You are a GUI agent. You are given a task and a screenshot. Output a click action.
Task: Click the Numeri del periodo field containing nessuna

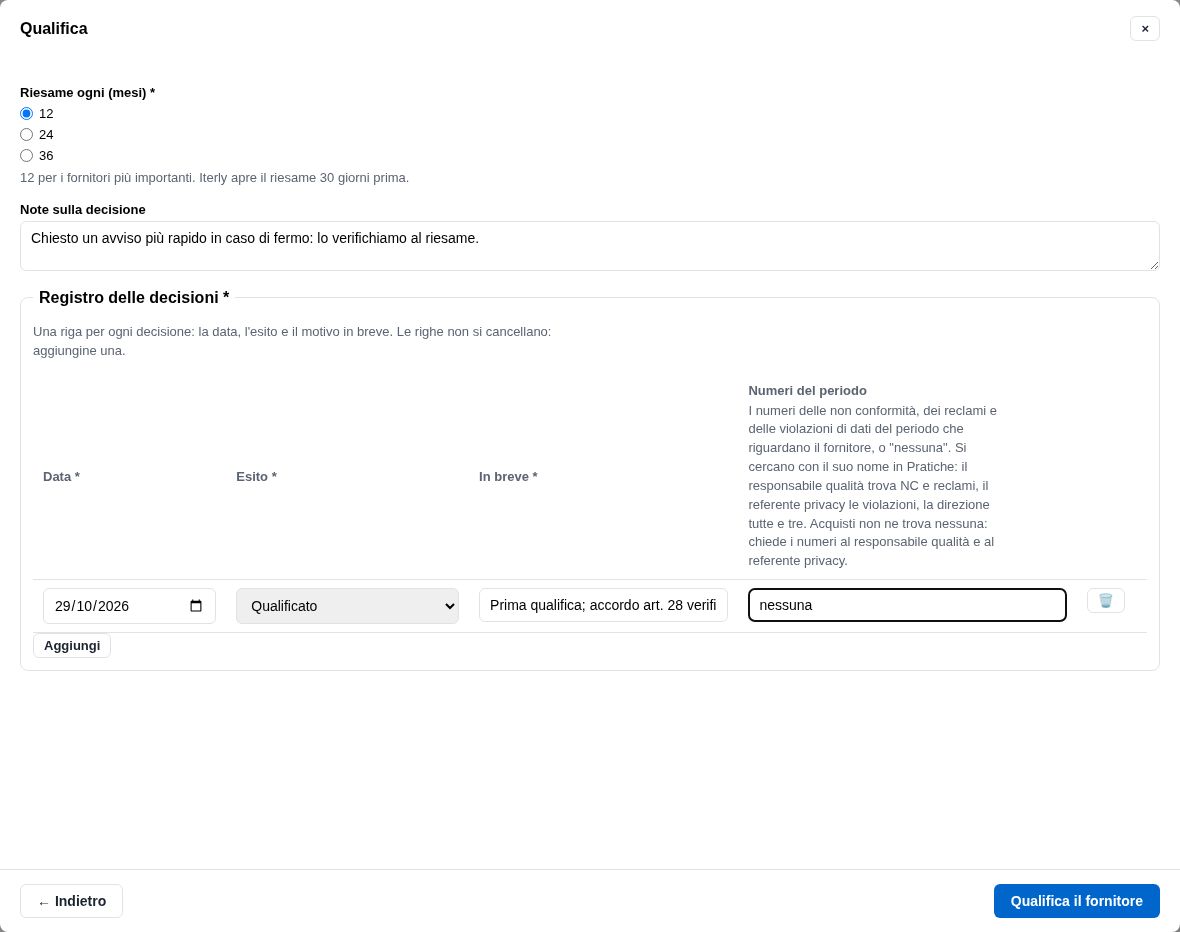pos(907,605)
